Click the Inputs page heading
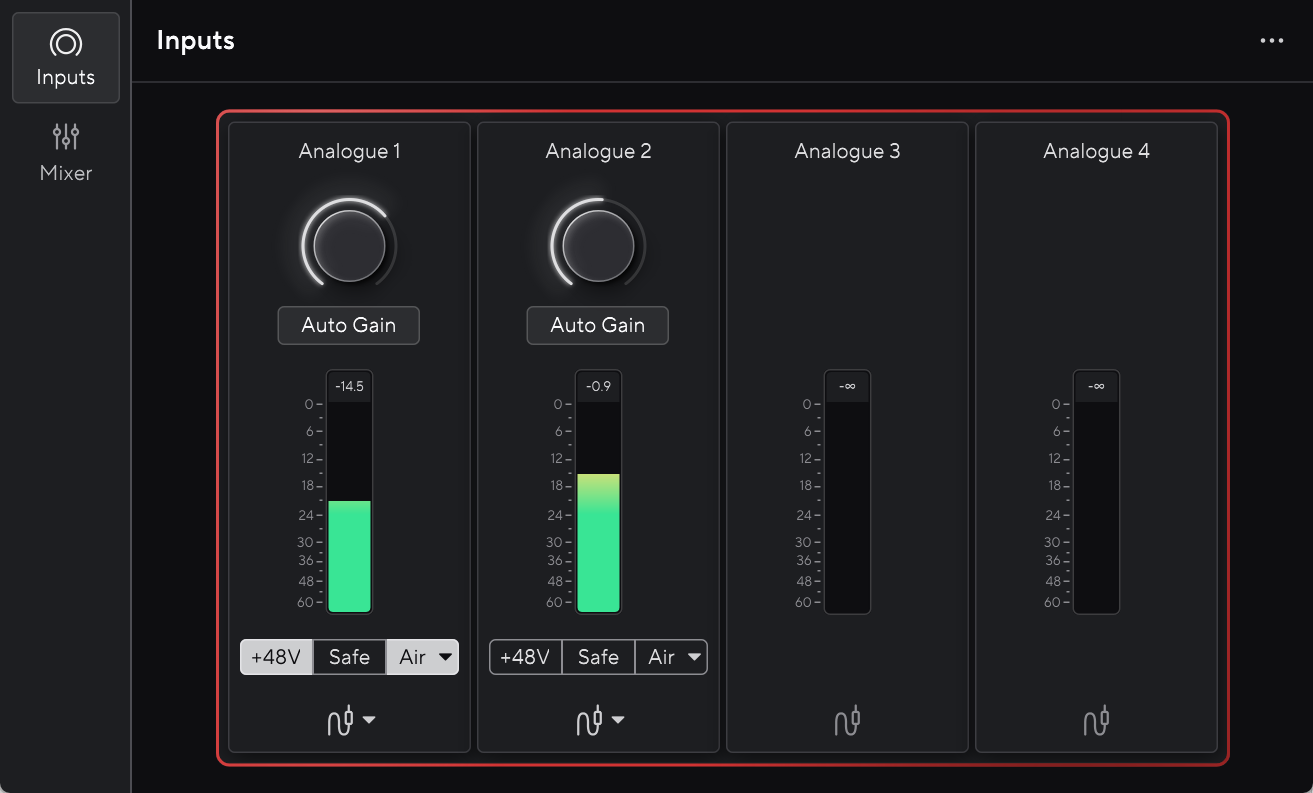The height and width of the screenshot is (793, 1313). (x=196, y=41)
